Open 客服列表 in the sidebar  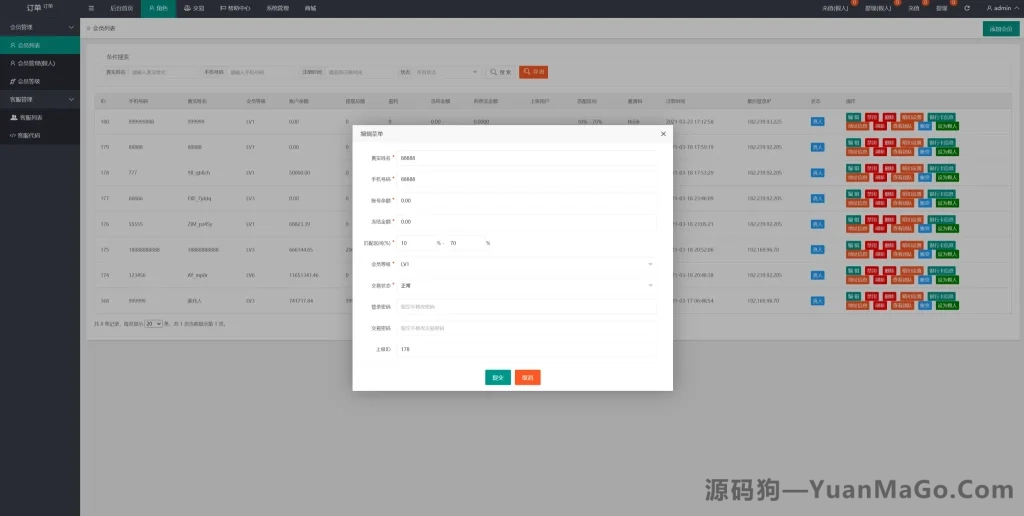(x=40, y=118)
